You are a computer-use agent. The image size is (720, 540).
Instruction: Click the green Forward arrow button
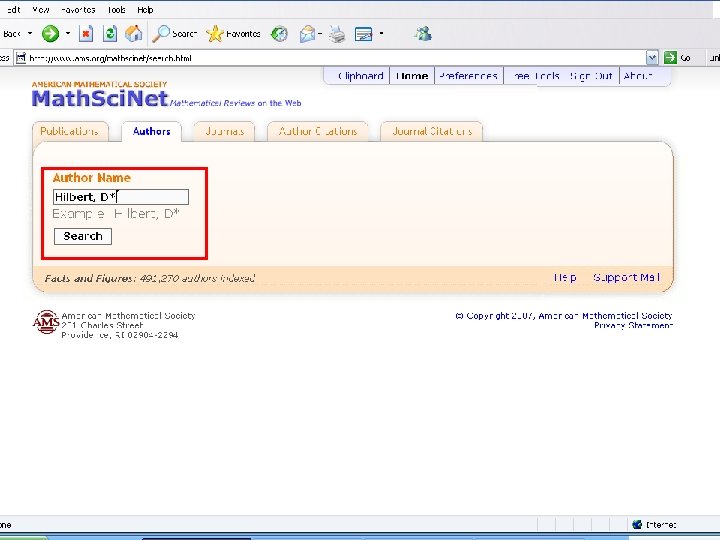[50, 34]
